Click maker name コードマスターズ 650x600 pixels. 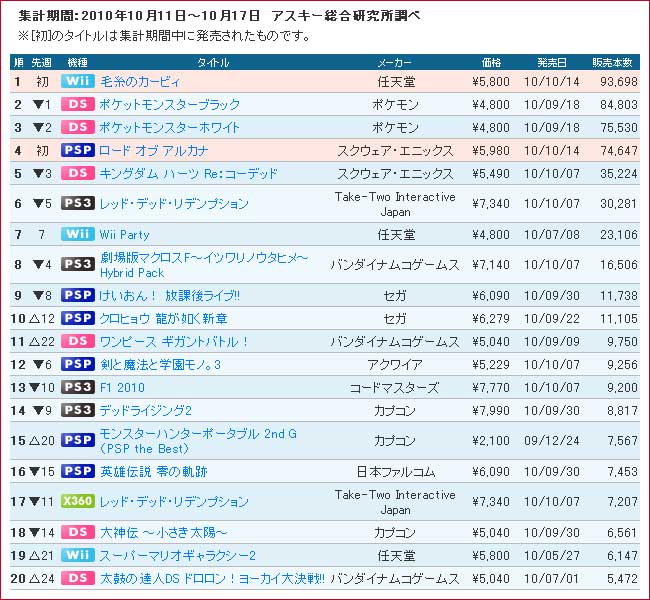coord(394,388)
